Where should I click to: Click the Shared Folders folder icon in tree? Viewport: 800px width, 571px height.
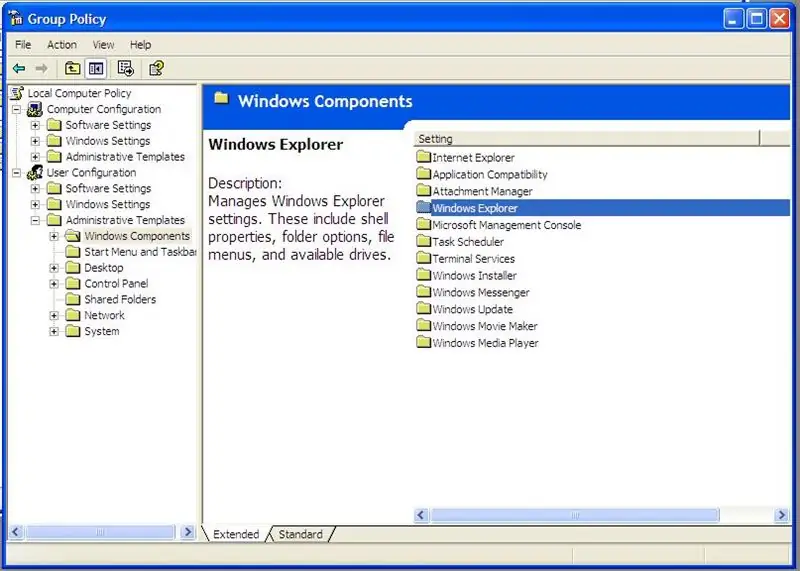(x=73, y=299)
